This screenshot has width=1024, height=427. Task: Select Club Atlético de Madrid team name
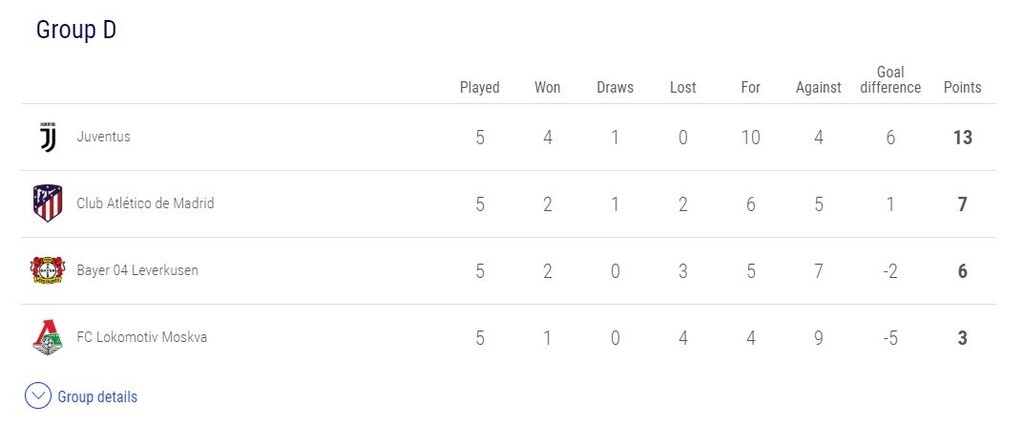tap(145, 203)
